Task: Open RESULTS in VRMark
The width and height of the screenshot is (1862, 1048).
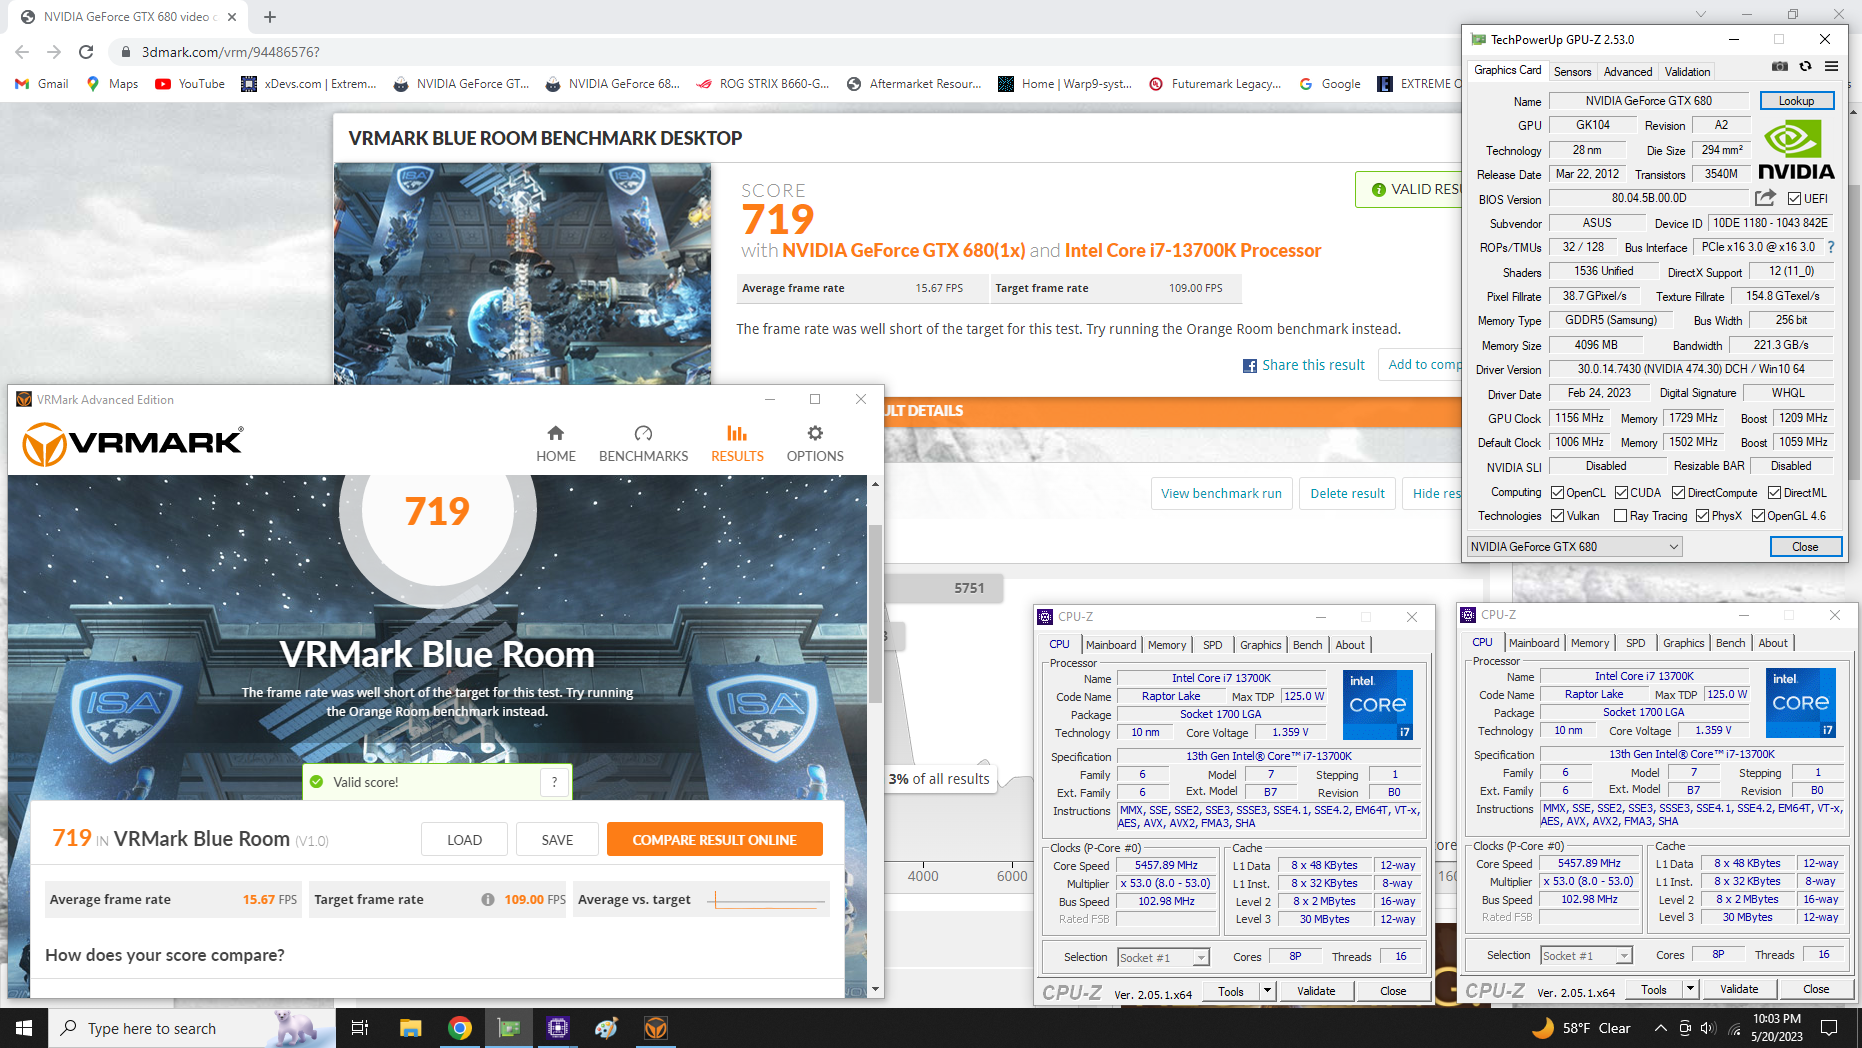Action: pyautogui.click(x=737, y=444)
